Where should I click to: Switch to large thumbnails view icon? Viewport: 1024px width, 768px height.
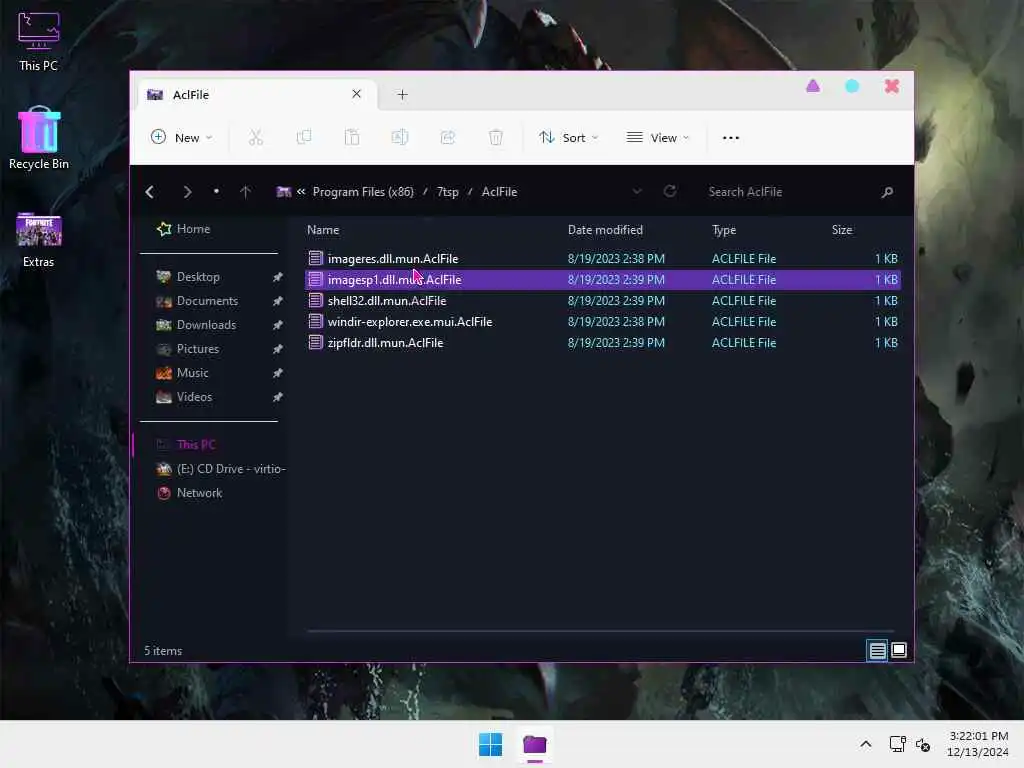pos(899,650)
